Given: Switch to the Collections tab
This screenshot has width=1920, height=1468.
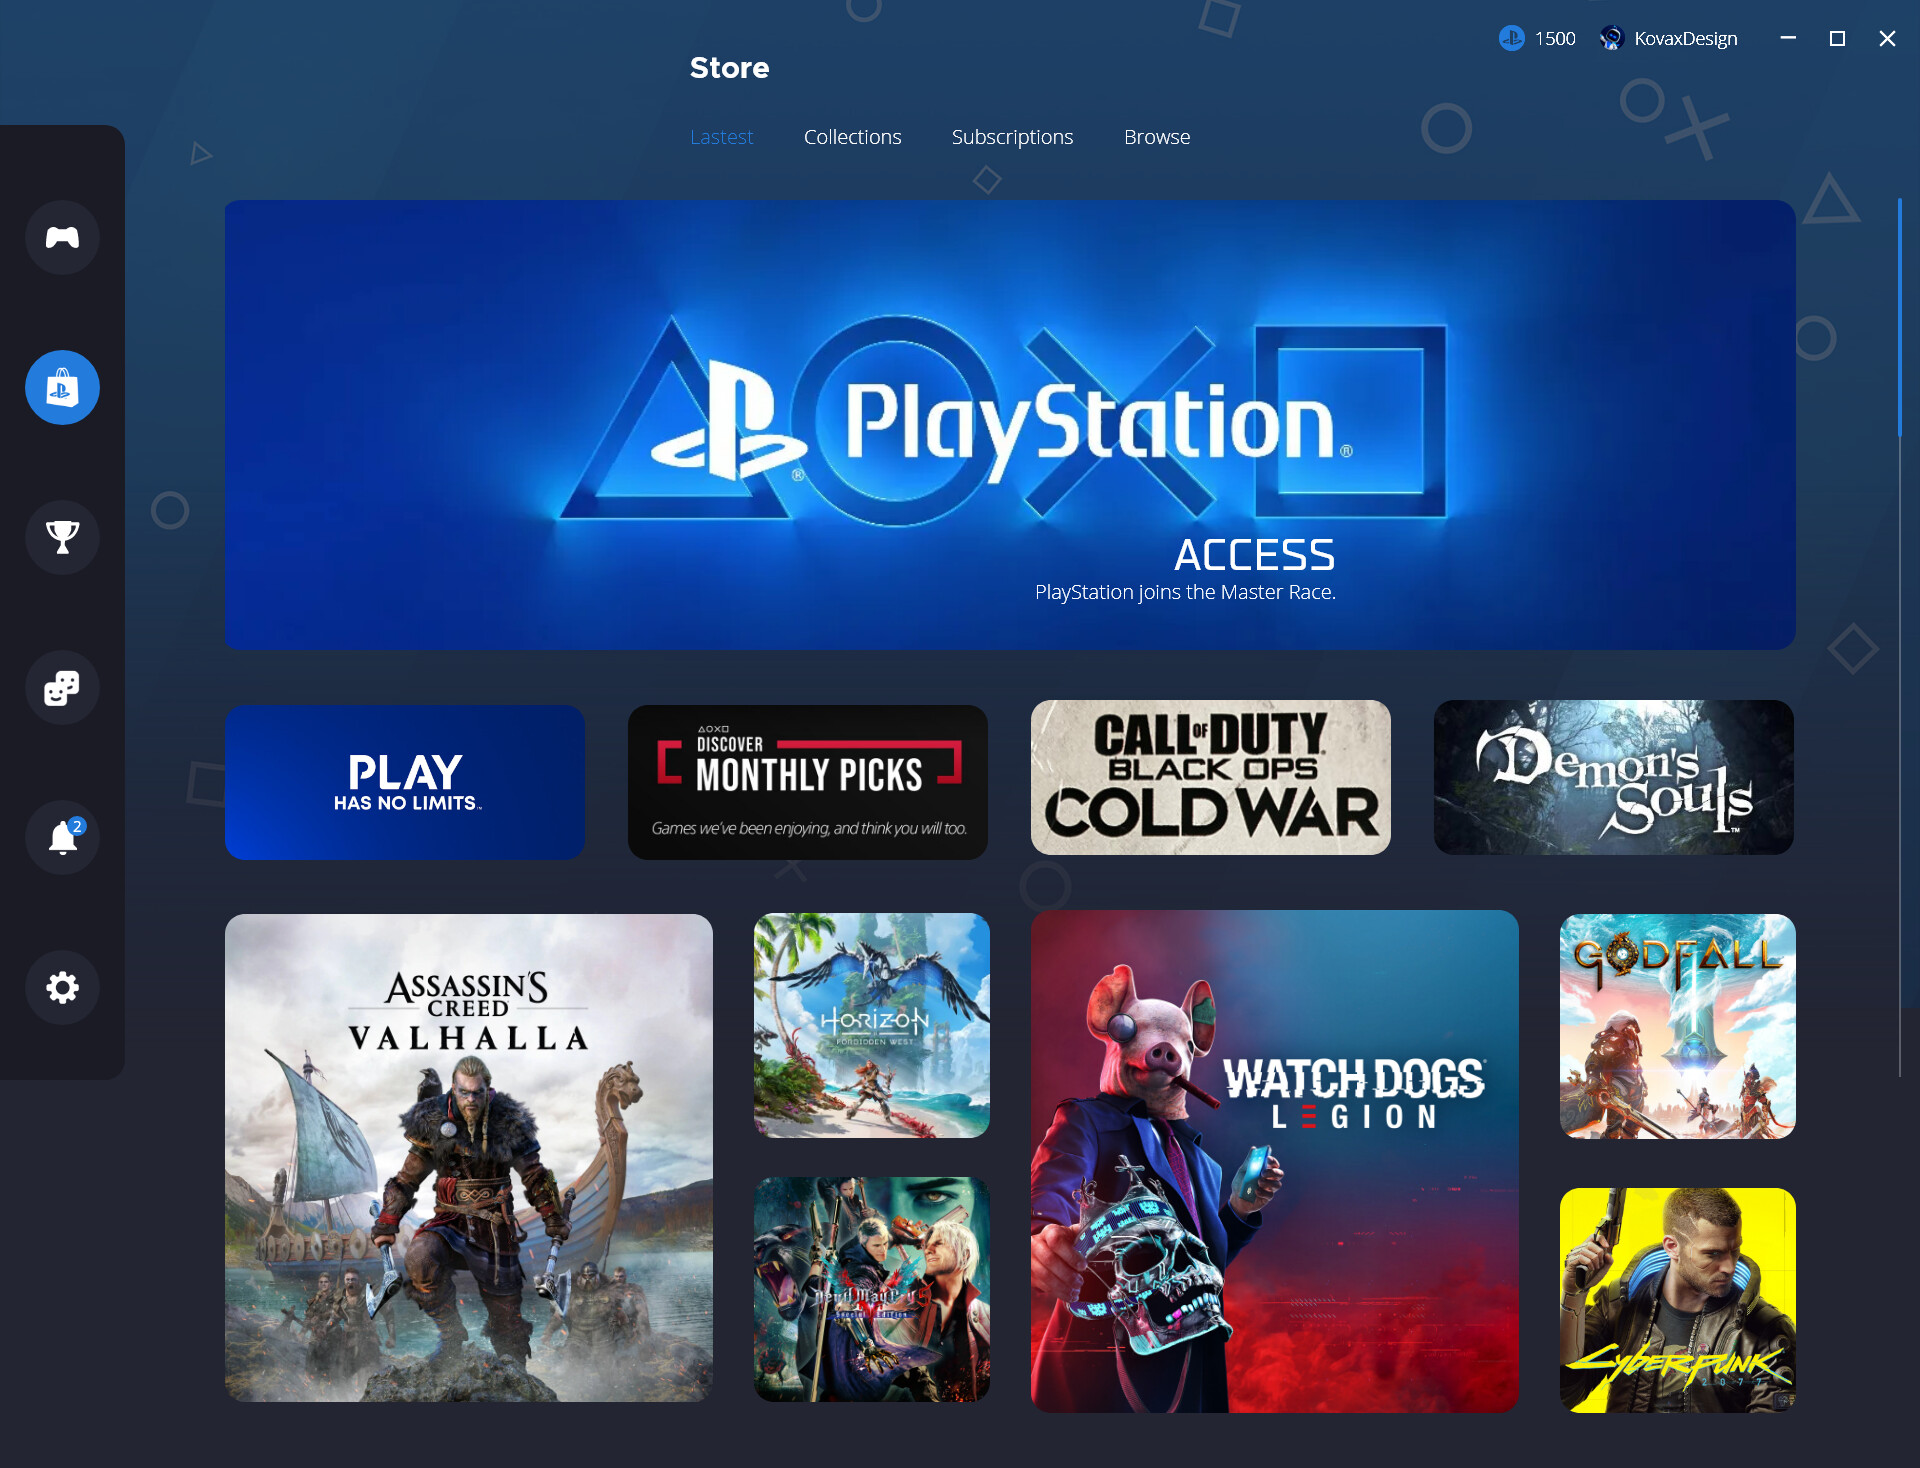Looking at the screenshot, I should (x=852, y=137).
